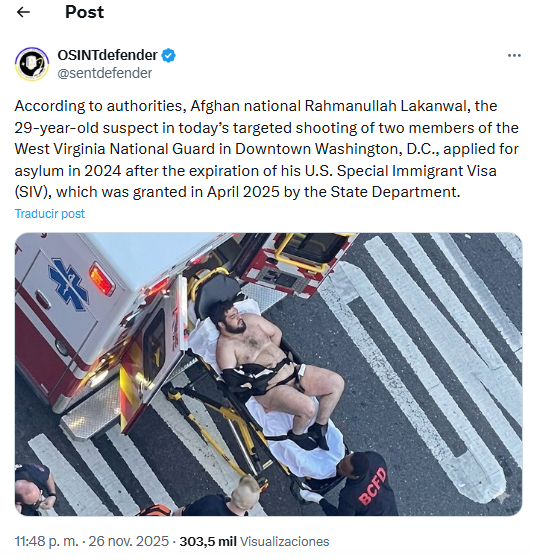Click the red BCFD lettering on jacket
This screenshot has height=560, width=534.
coord(373,486)
